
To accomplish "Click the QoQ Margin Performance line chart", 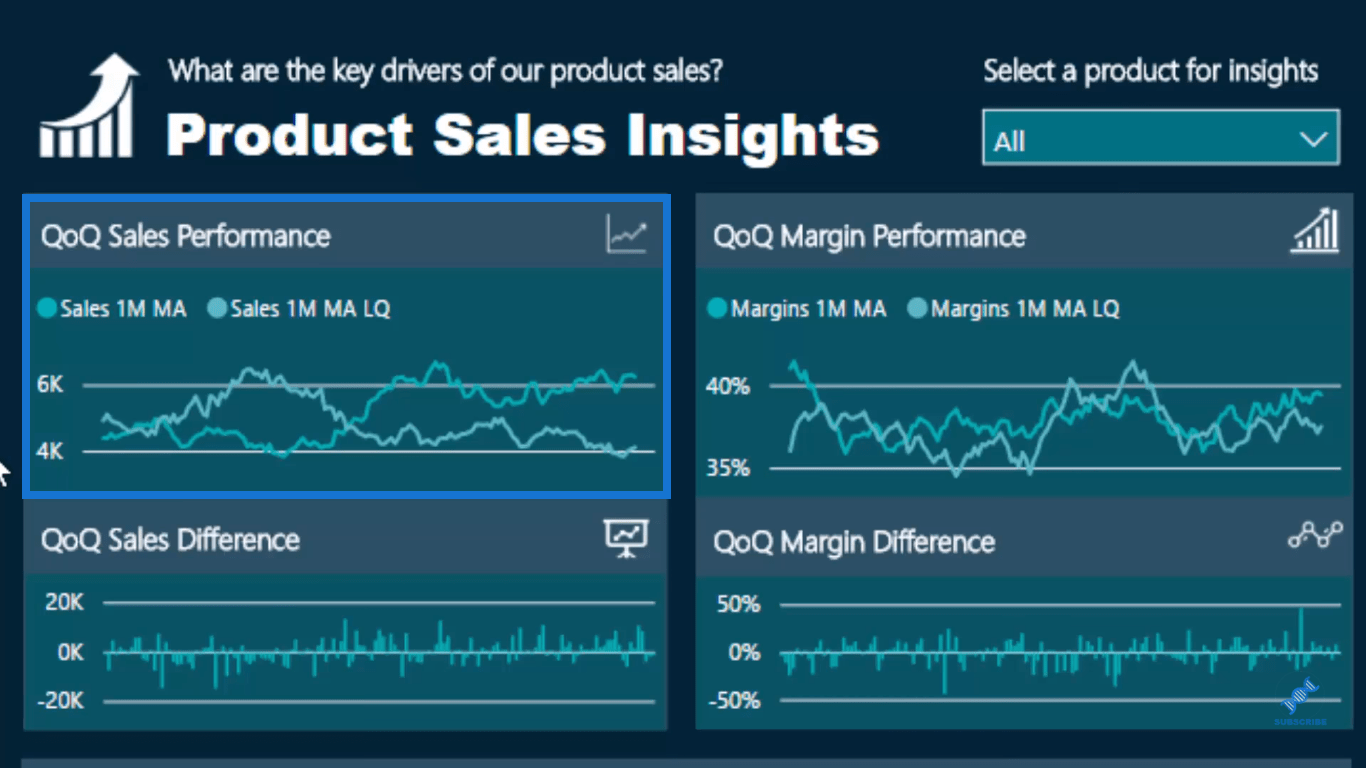I will pos(1058,418).
